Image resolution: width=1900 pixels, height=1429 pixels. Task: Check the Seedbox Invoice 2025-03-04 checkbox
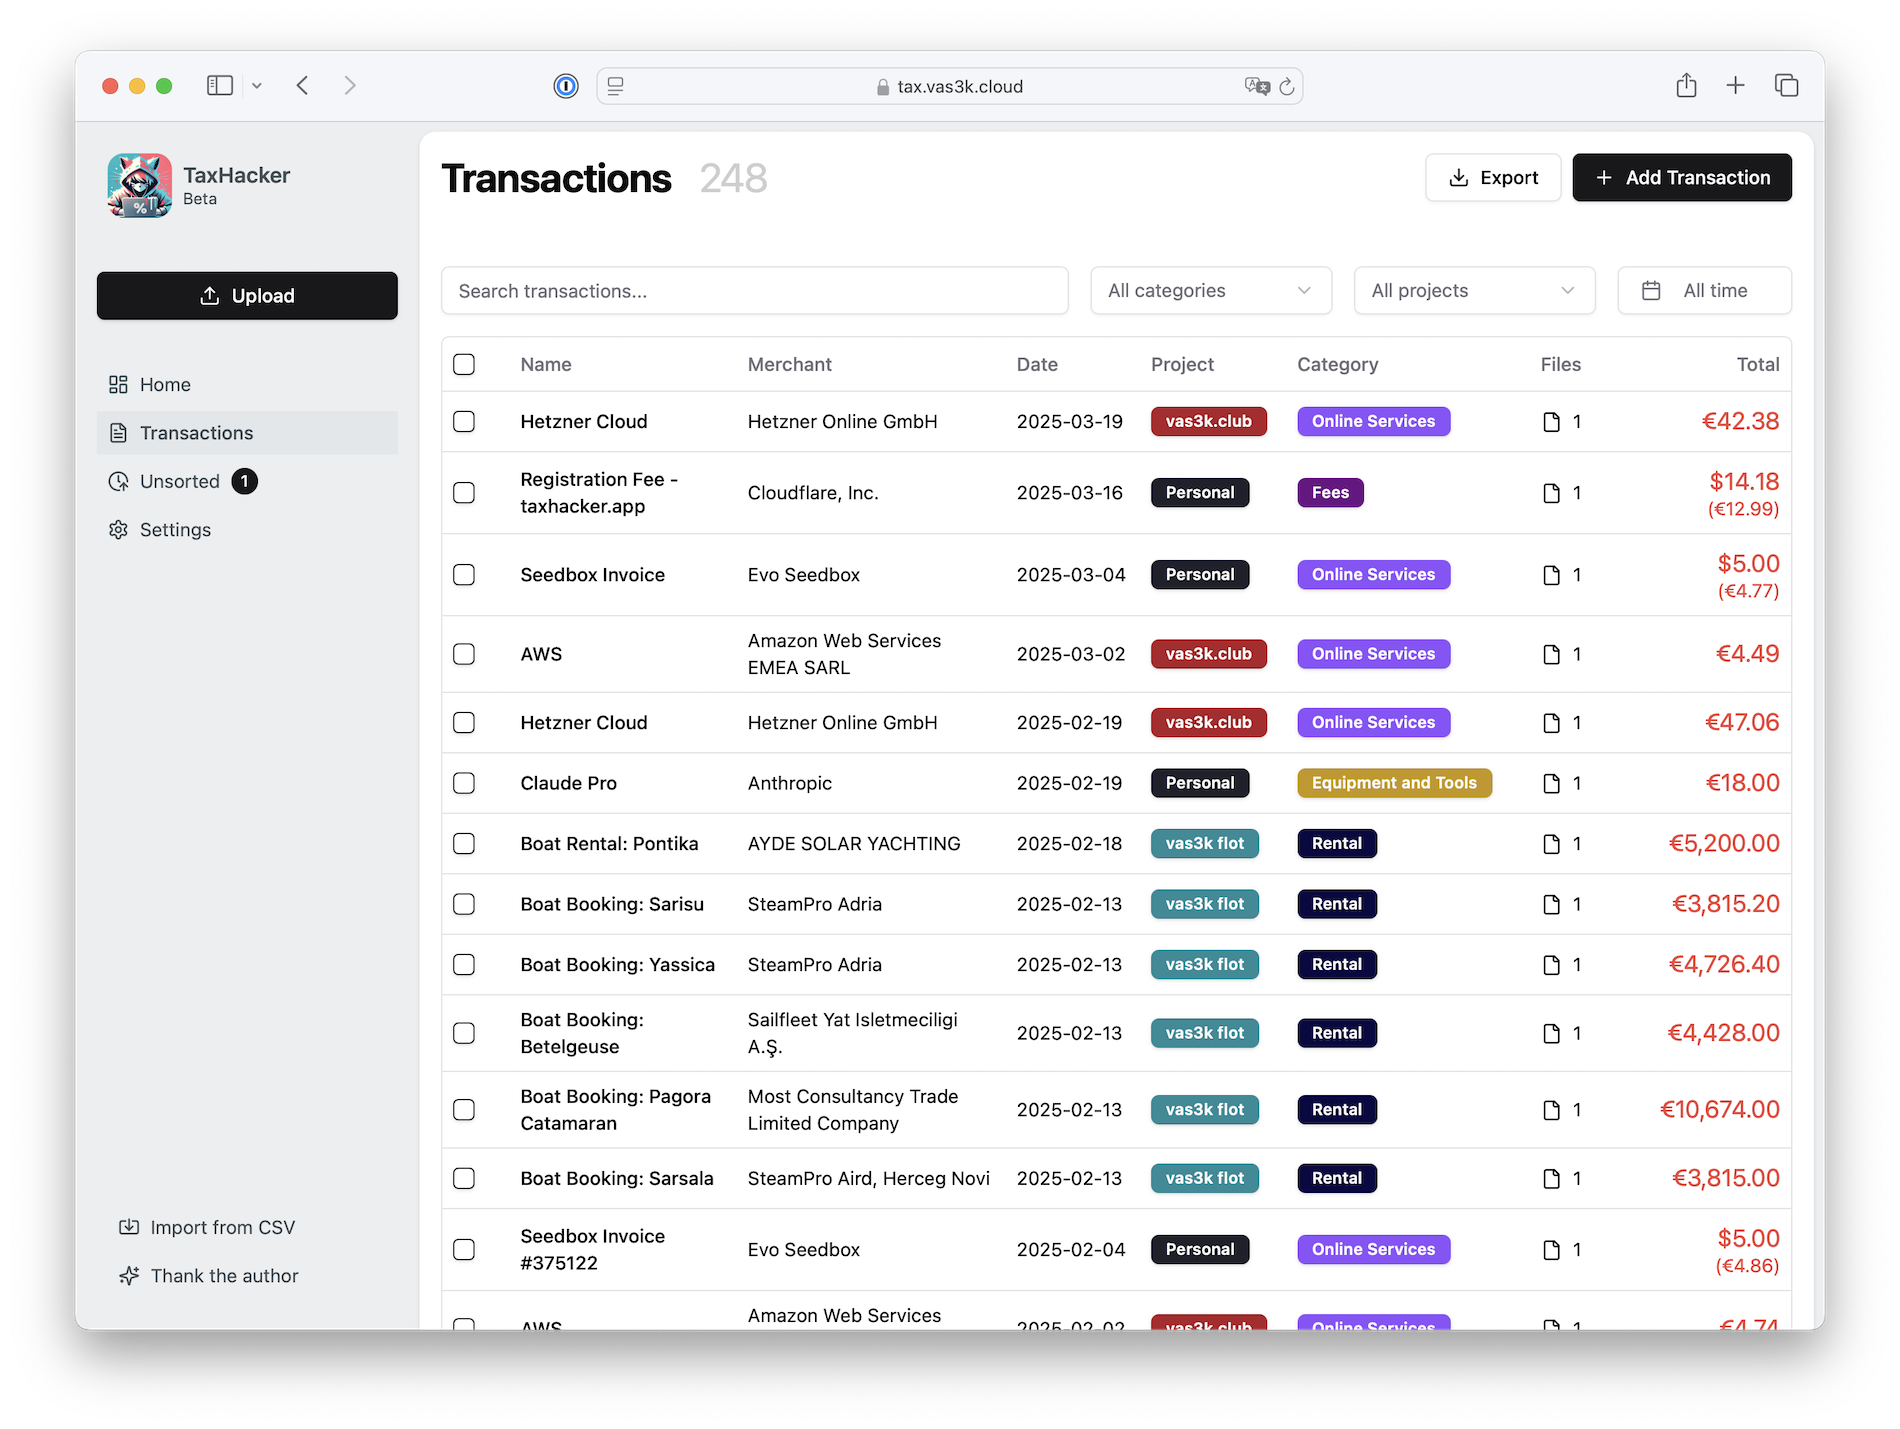click(464, 575)
